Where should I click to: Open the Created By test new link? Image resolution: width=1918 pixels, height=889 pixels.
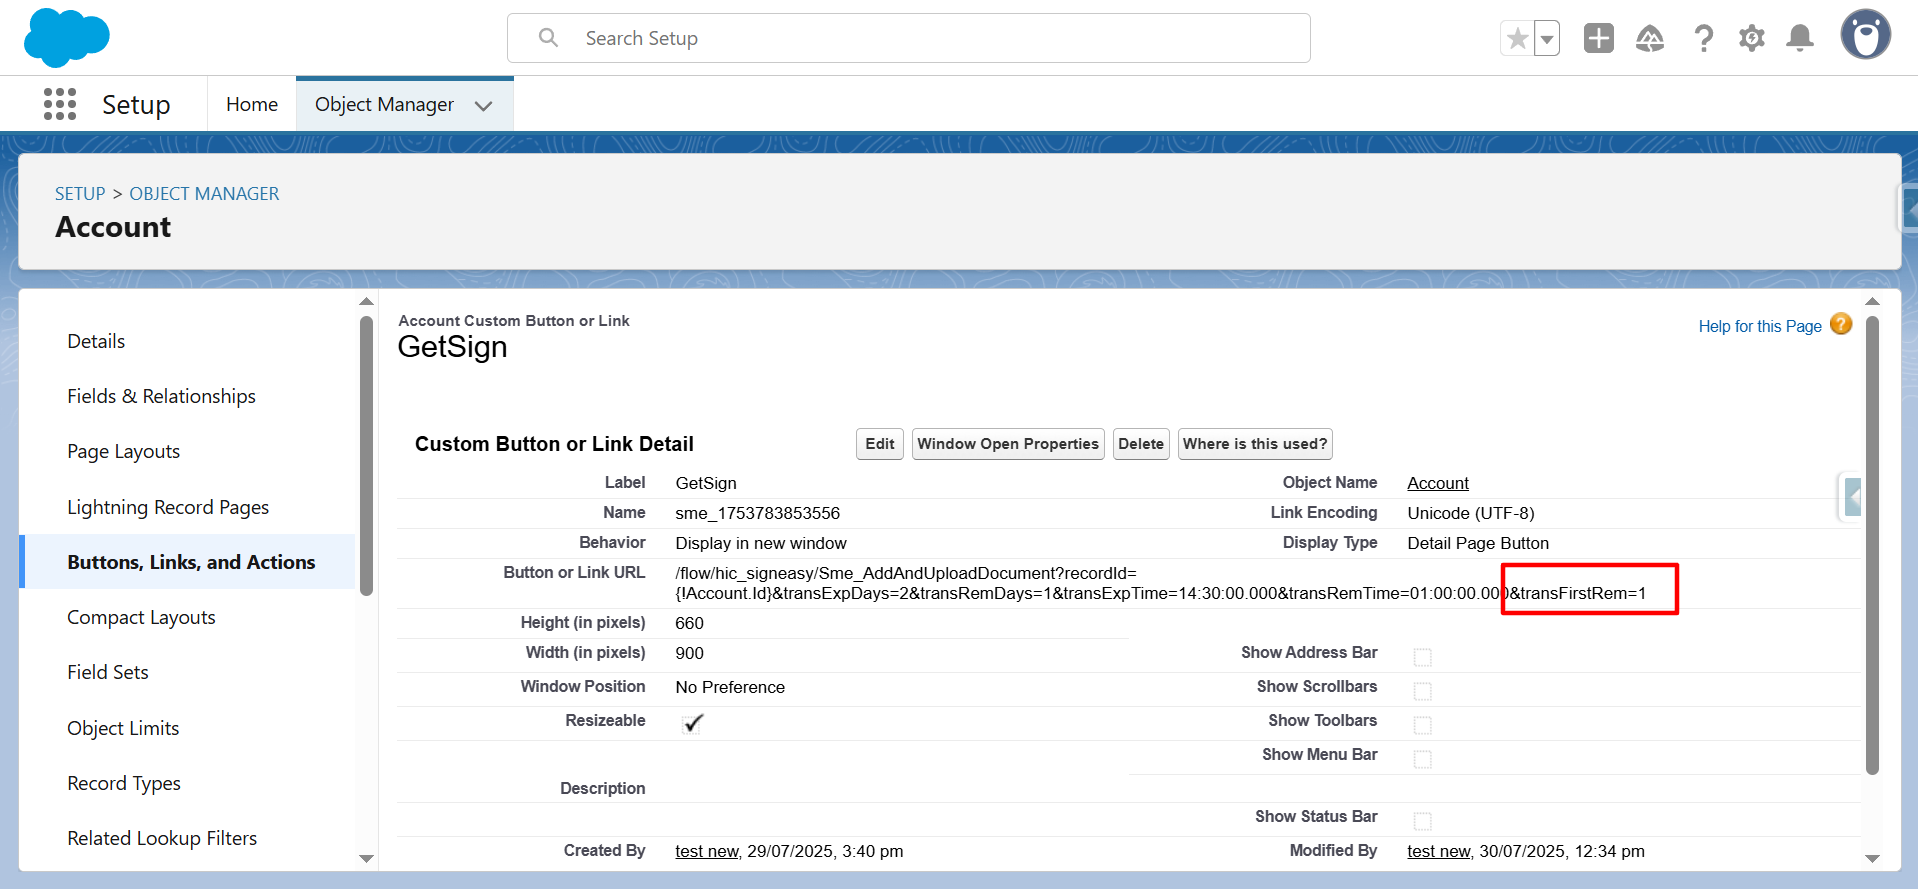click(x=707, y=851)
